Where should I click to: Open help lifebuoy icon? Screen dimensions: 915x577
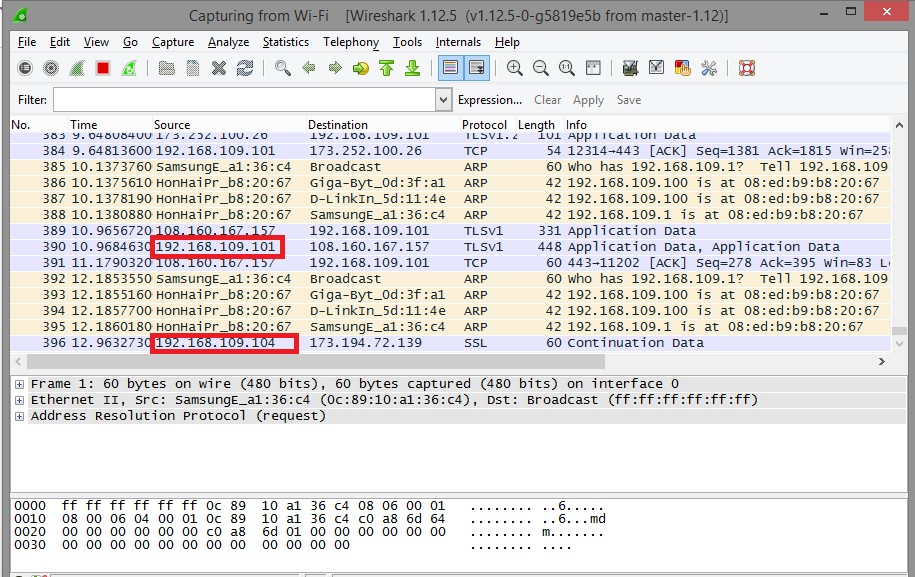coord(747,68)
